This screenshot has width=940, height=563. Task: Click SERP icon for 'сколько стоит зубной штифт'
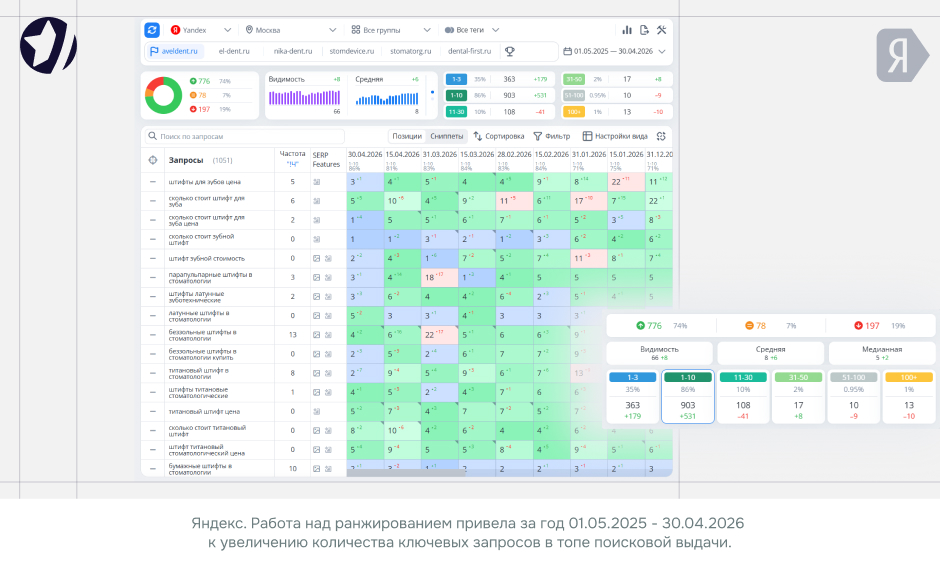point(317,239)
